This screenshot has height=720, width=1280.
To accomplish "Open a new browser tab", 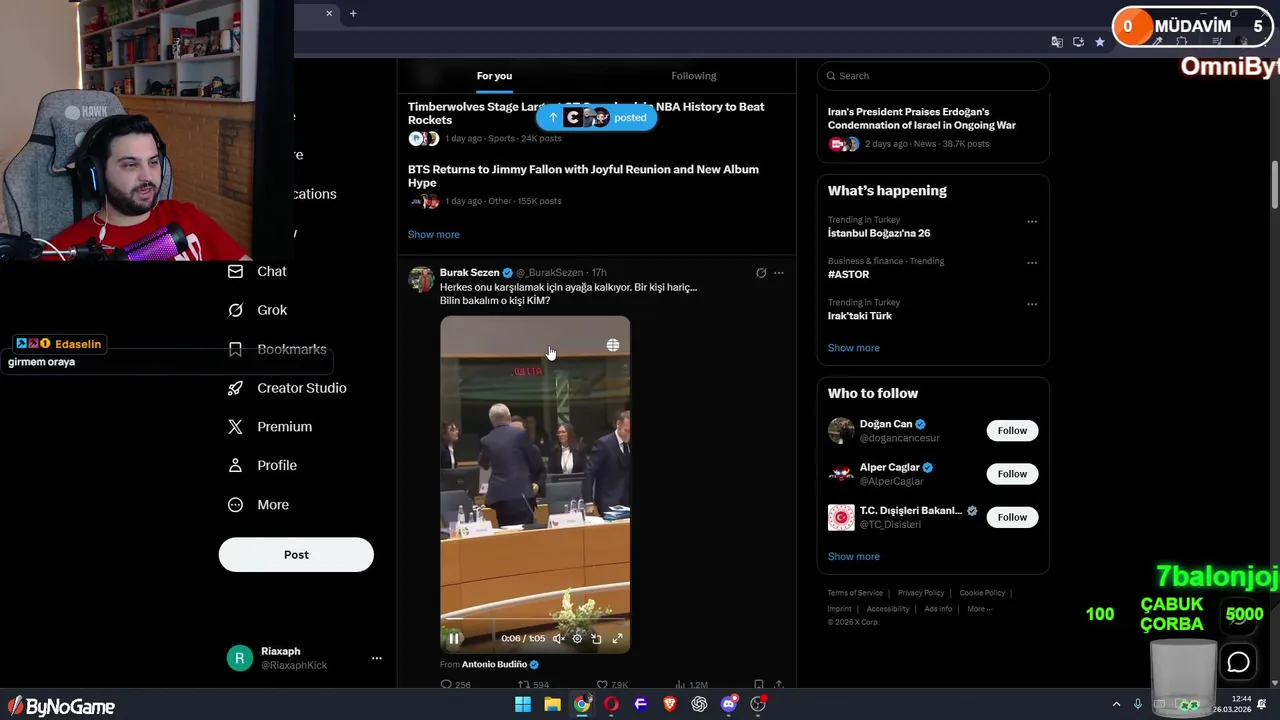I will pyautogui.click(x=353, y=13).
